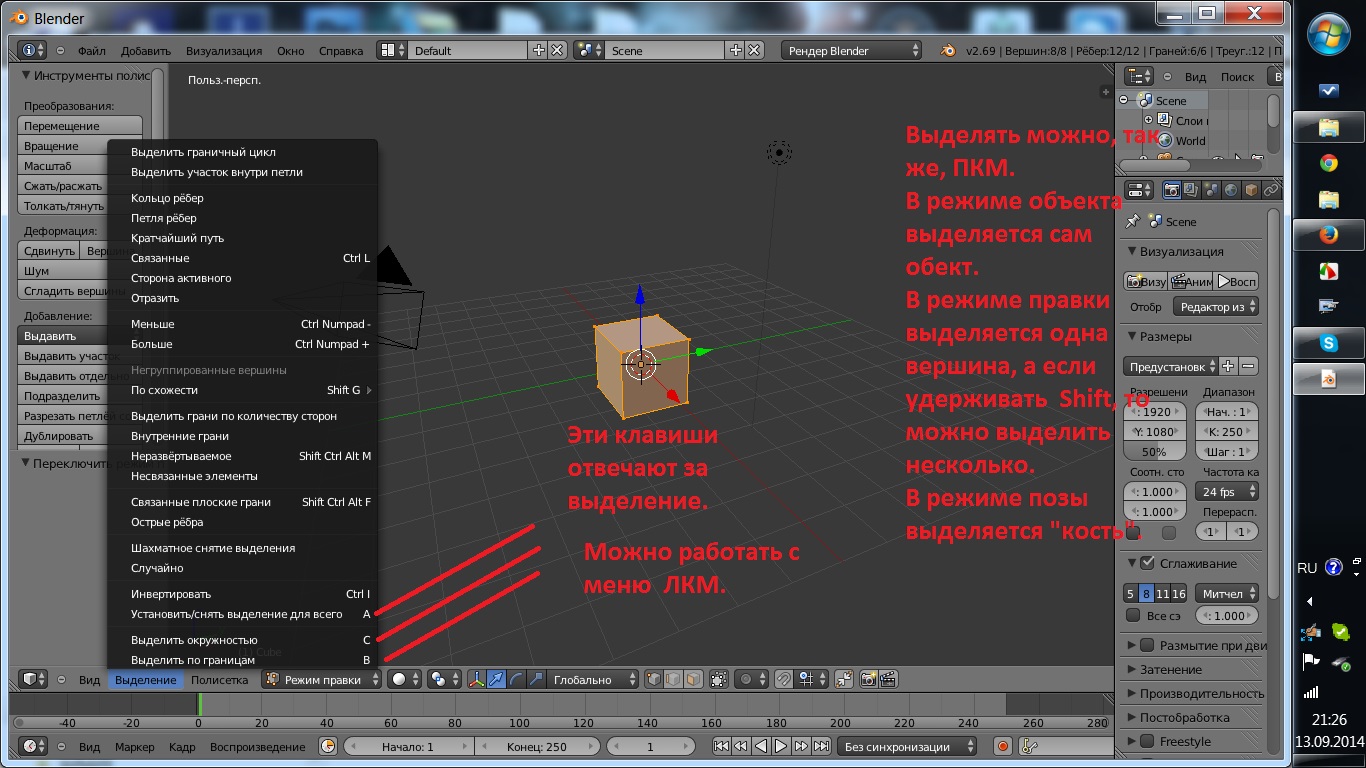Enable the Все сэ checkbox
The height and width of the screenshot is (768, 1366).
pyautogui.click(x=1133, y=615)
